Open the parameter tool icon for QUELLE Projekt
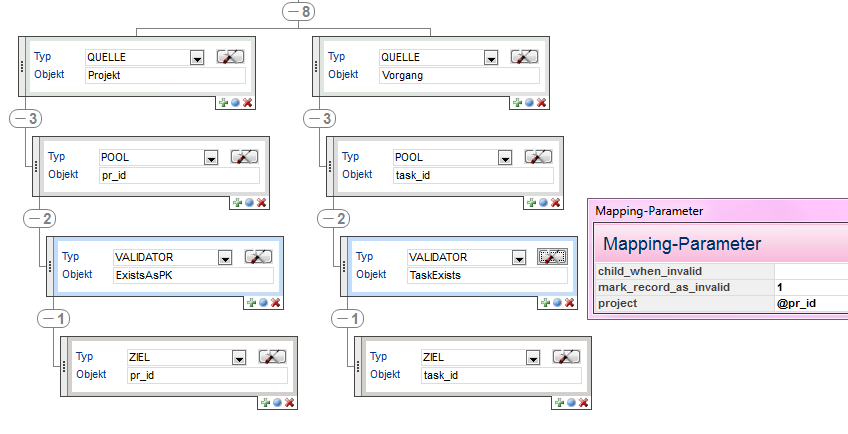The width and height of the screenshot is (848, 434). tap(230, 57)
